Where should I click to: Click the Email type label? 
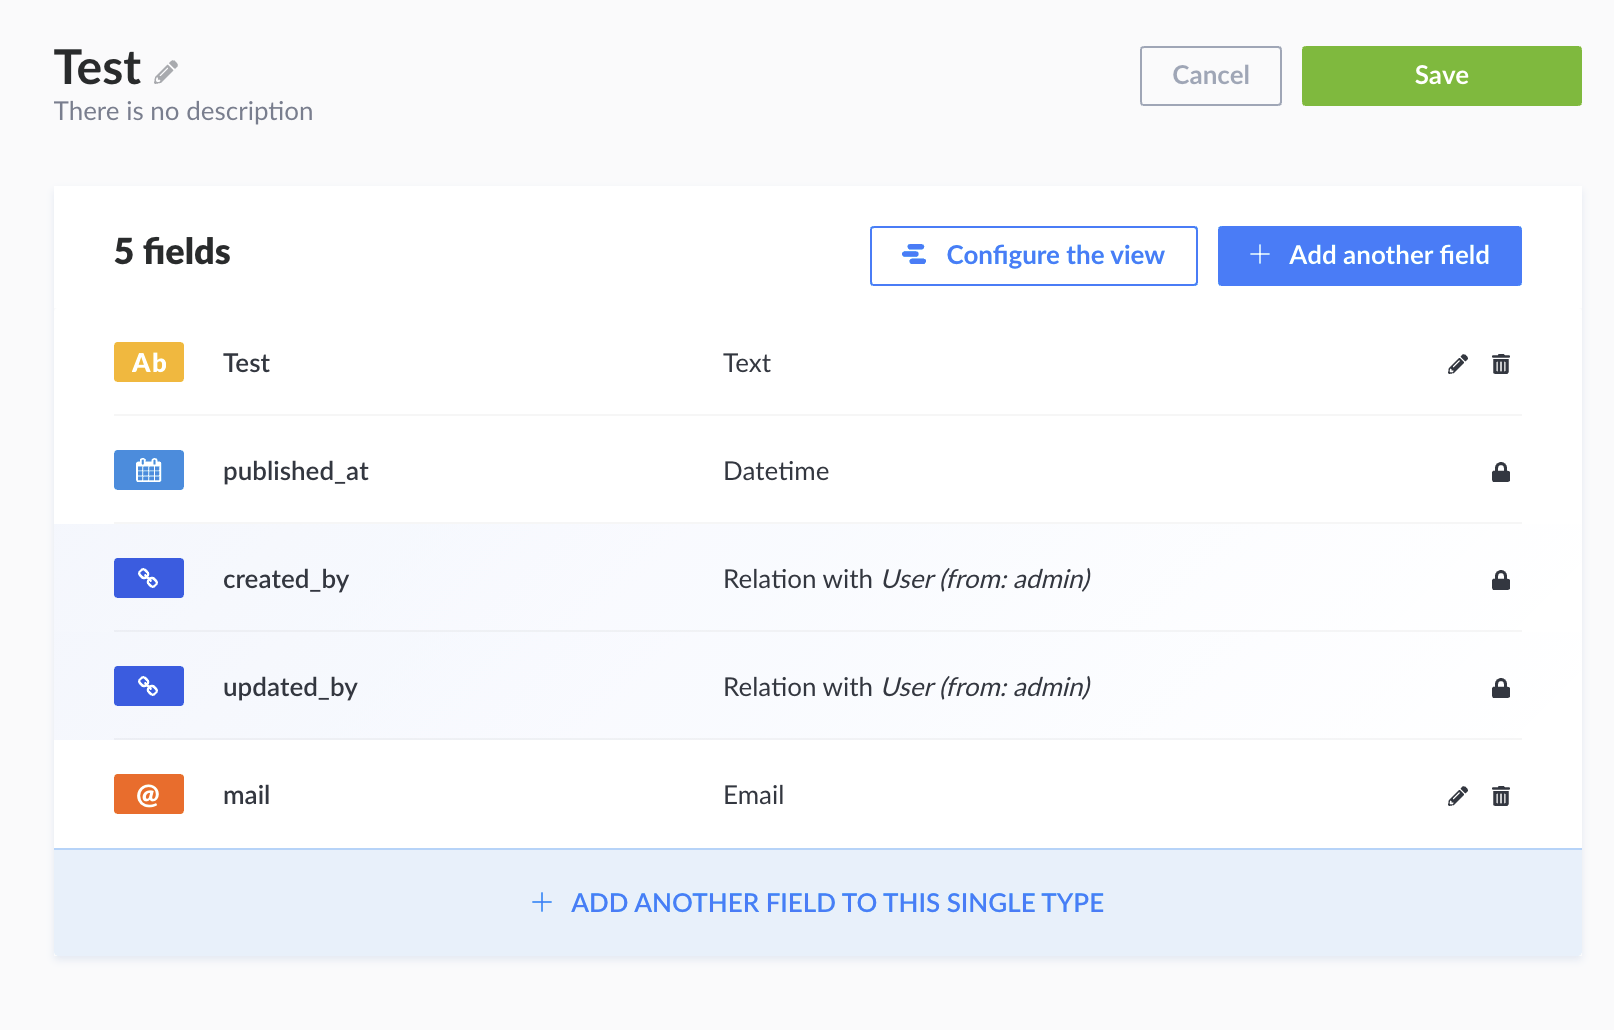click(x=753, y=795)
